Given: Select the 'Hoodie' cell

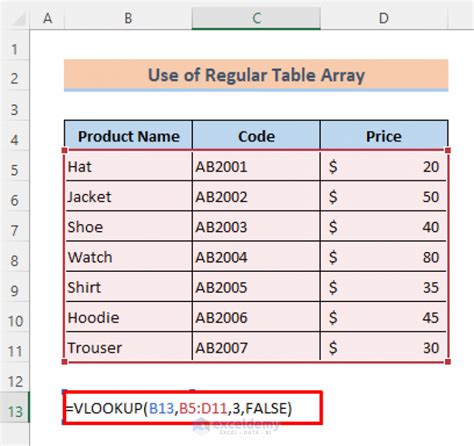Looking at the screenshot, I should pos(128,317).
